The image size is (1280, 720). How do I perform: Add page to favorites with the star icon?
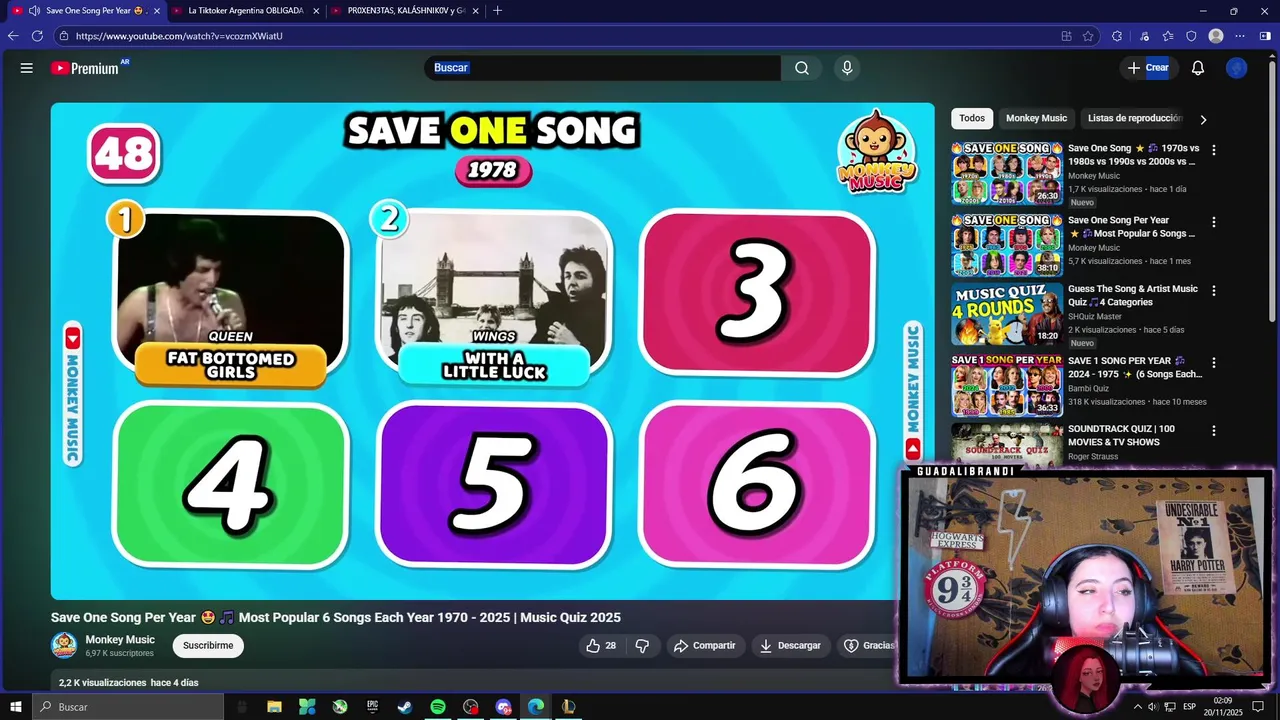point(1088,36)
